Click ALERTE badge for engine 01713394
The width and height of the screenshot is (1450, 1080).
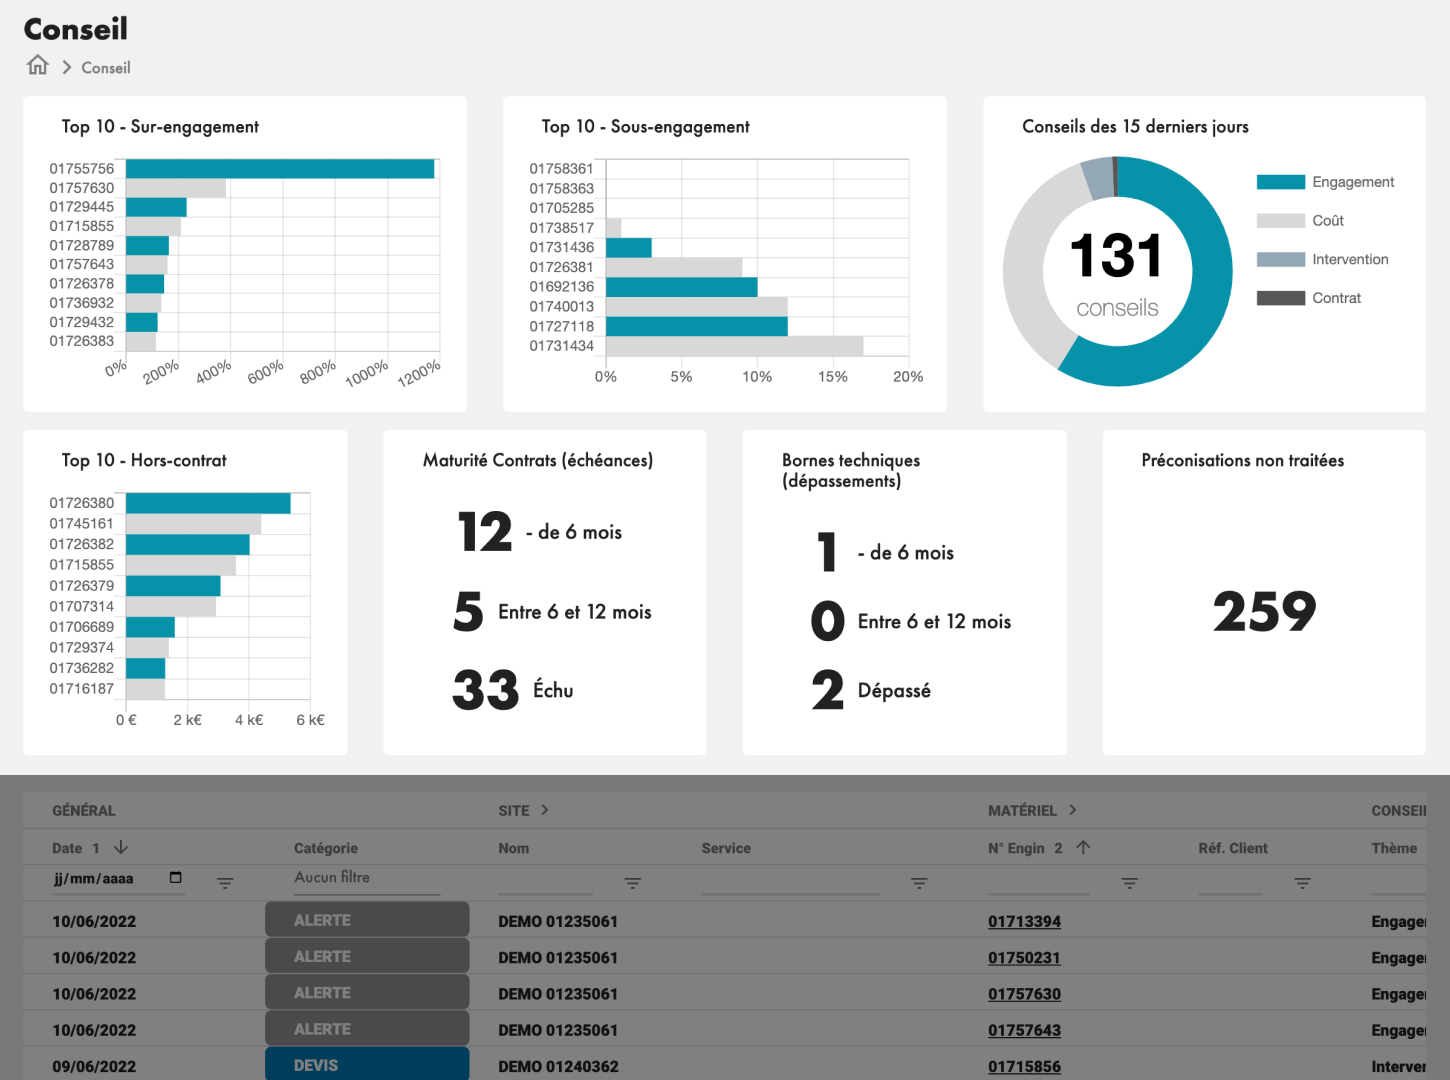[367, 920]
